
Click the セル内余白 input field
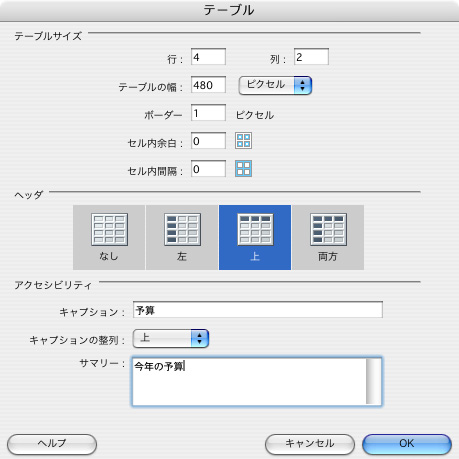(208, 141)
